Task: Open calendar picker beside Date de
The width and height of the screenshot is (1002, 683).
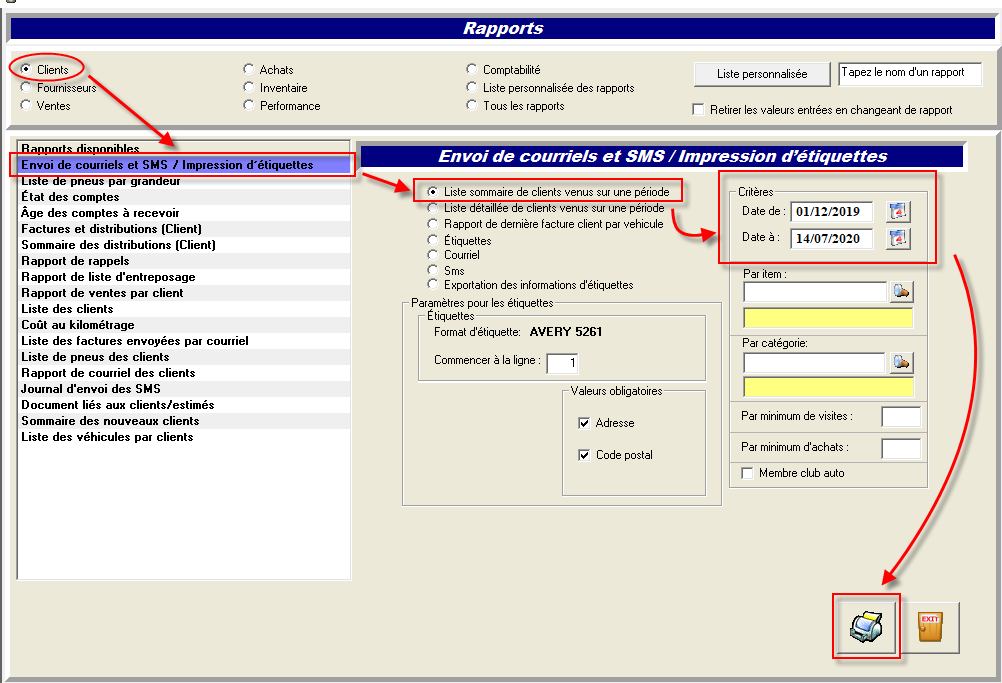Action: [898, 211]
